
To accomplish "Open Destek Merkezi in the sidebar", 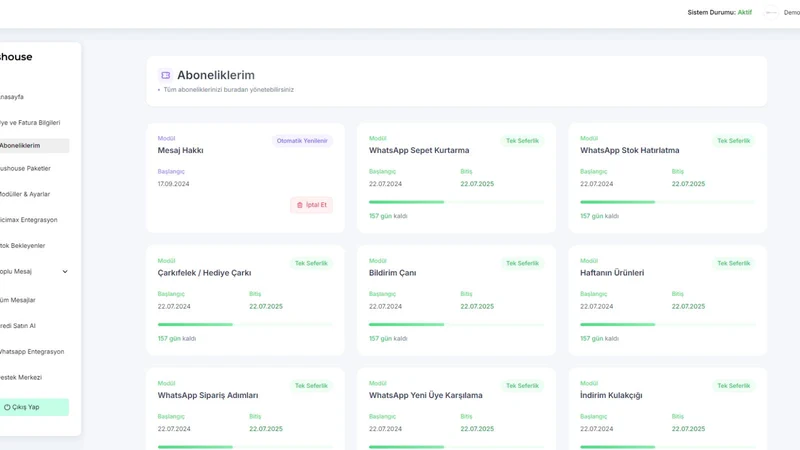I will point(21,378).
